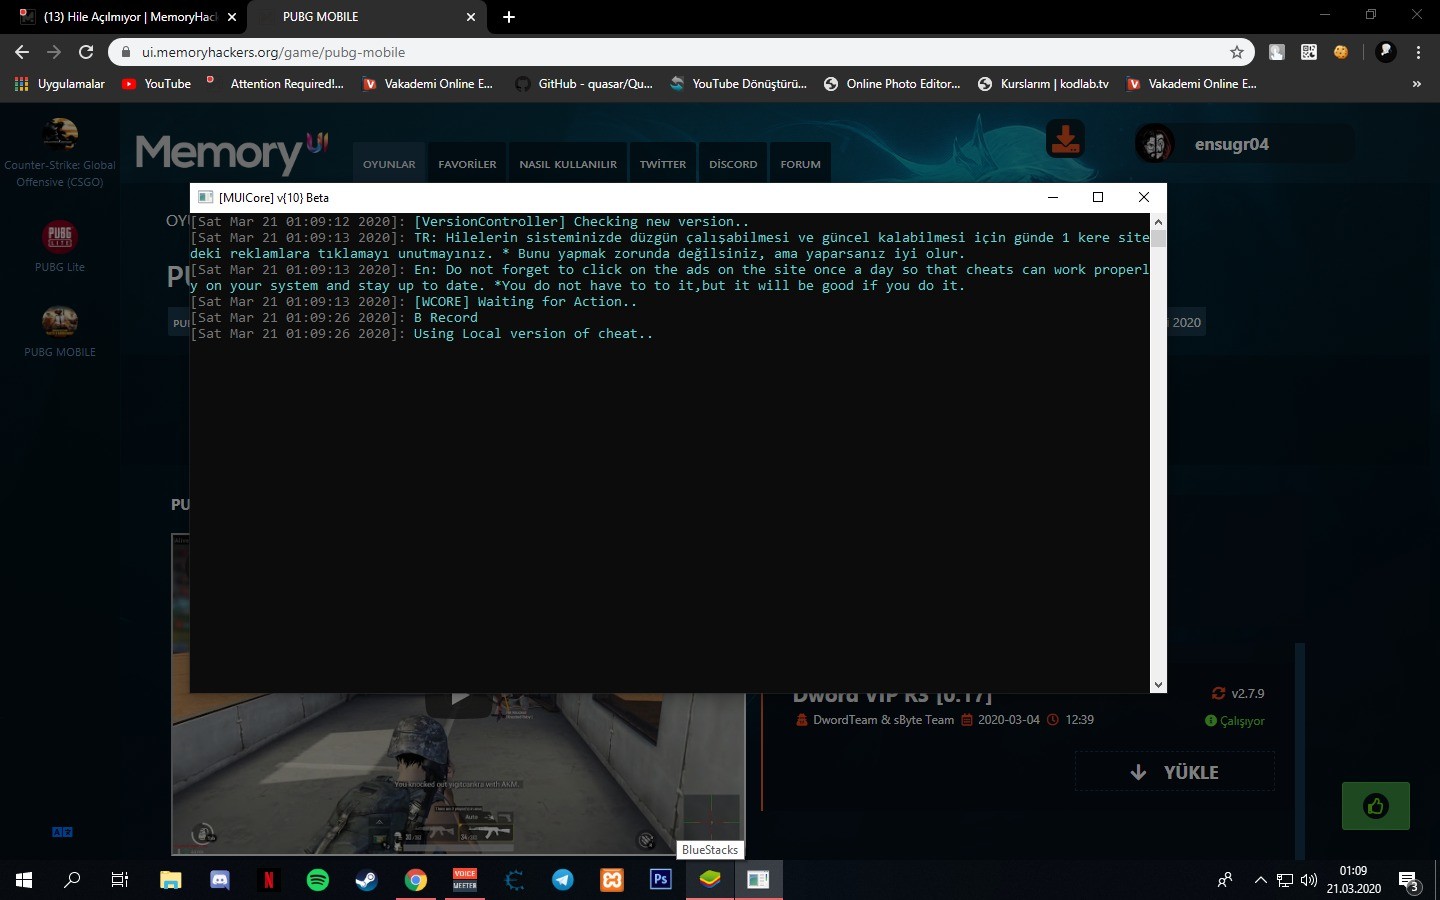
Task: Open the taskbar clock and calendar
Action: [x=1353, y=880]
